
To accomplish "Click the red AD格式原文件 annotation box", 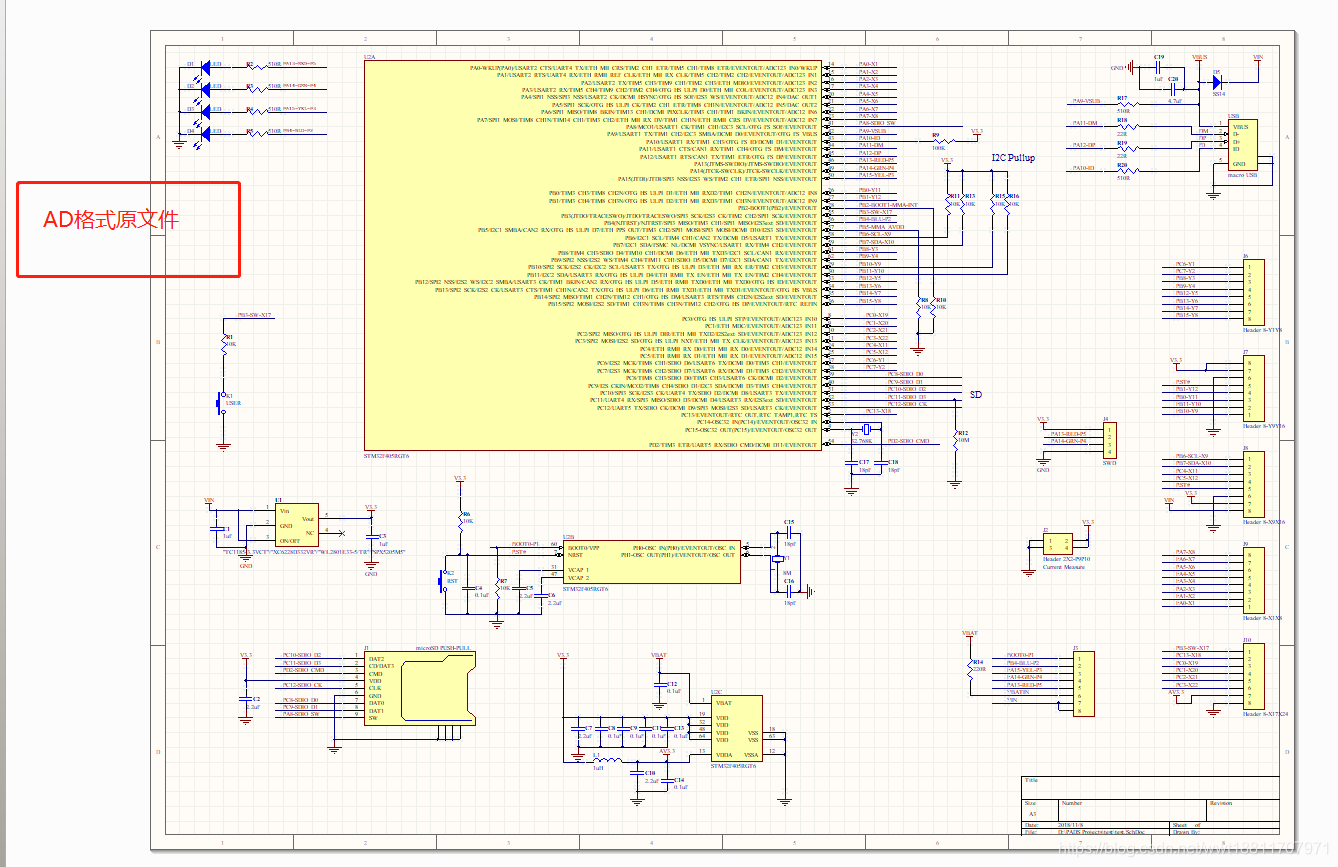I will coord(128,229).
